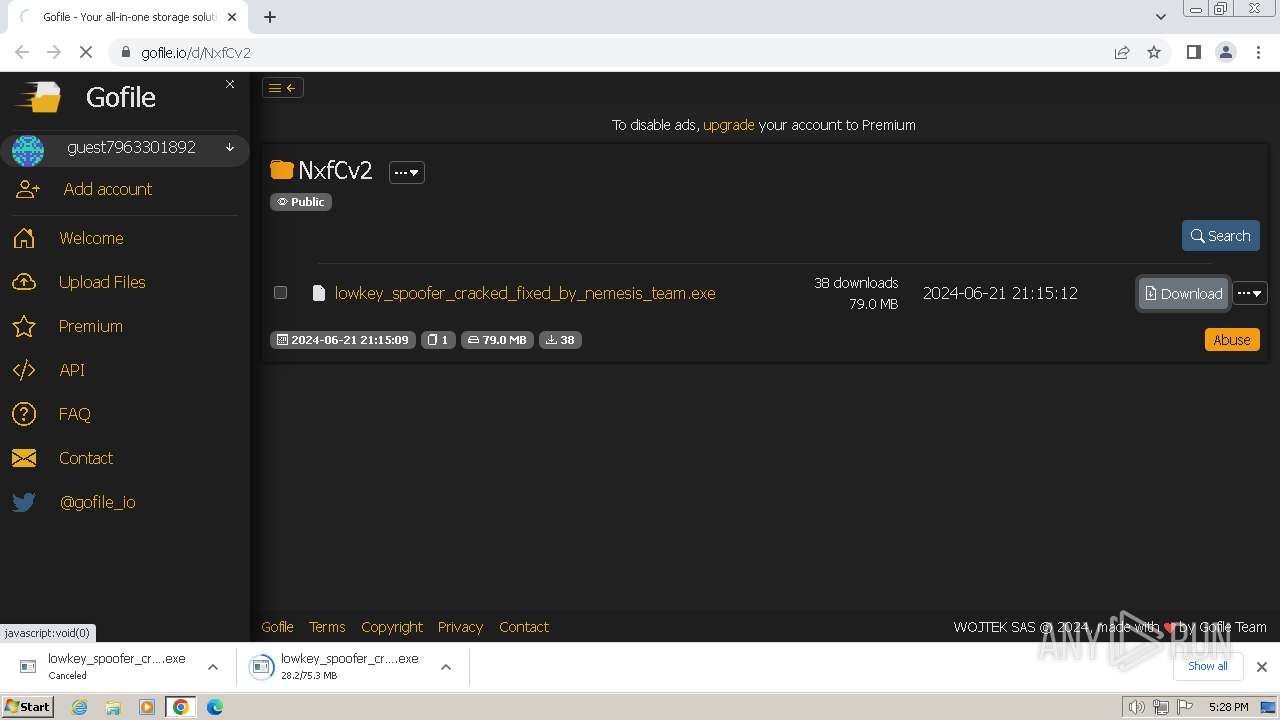
Task: Open Upload Files page
Action: click(x=102, y=282)
